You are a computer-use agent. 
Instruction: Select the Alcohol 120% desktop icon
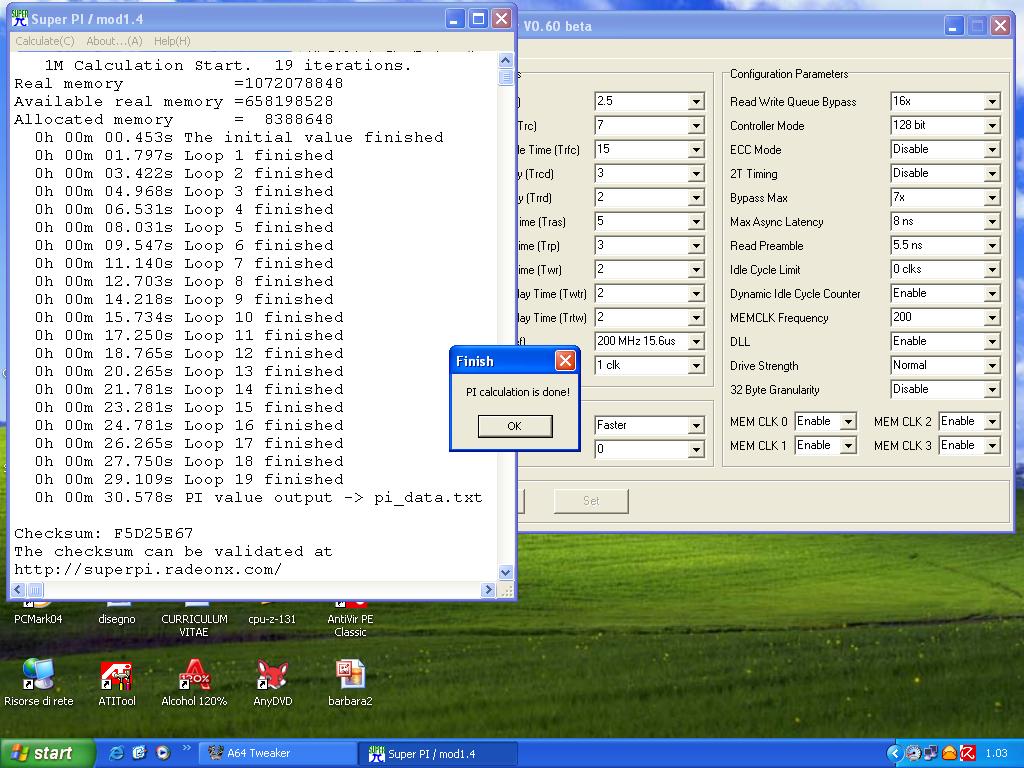[194, 682]
